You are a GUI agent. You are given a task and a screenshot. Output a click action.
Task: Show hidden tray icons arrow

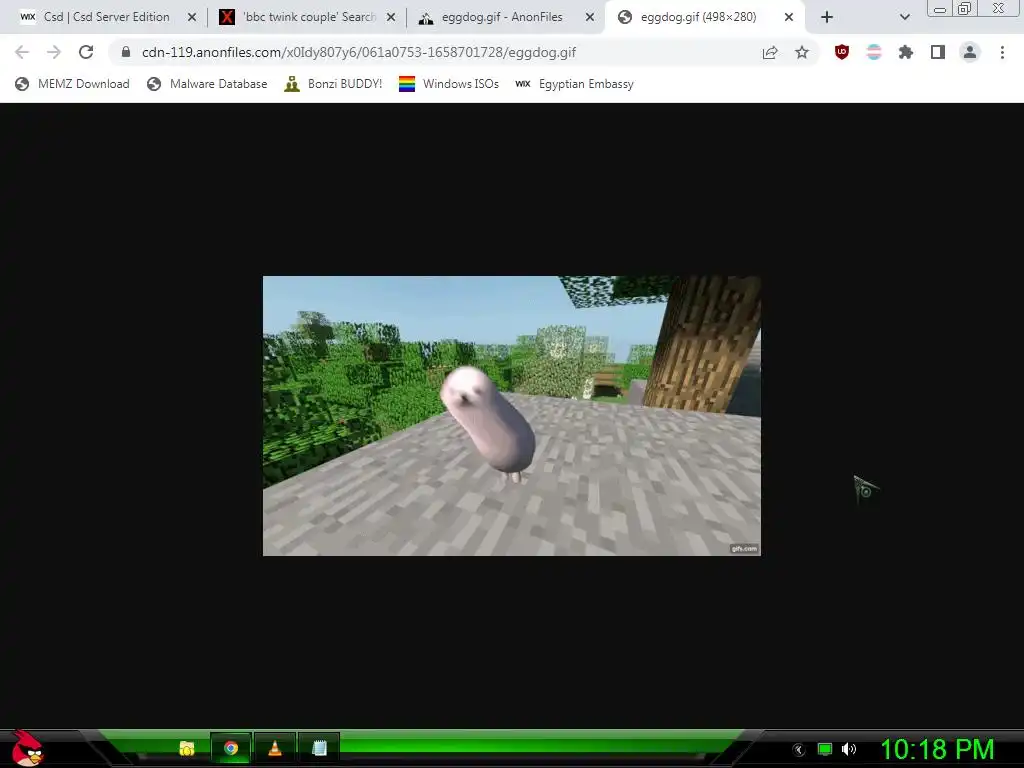coord(799,750)
